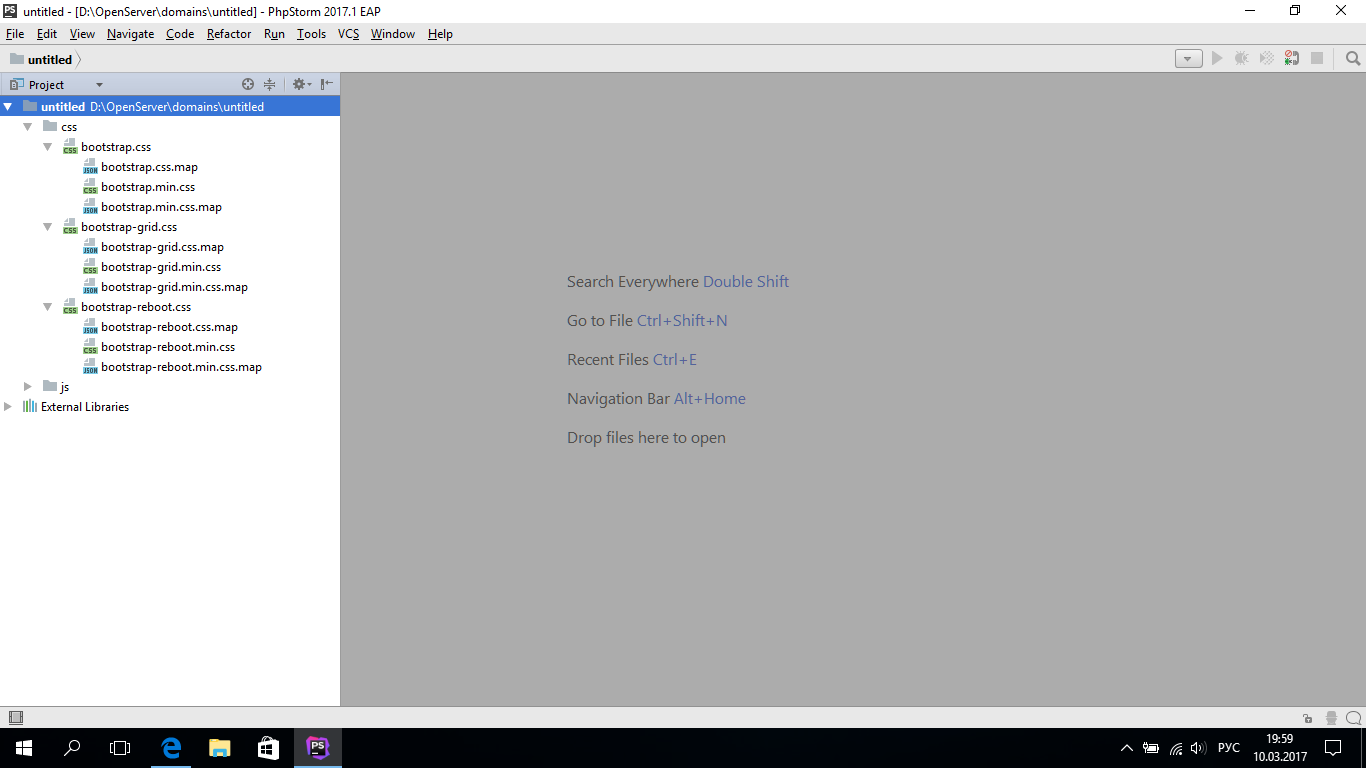
Task: Expand the js folder
Action: (28, 387)
